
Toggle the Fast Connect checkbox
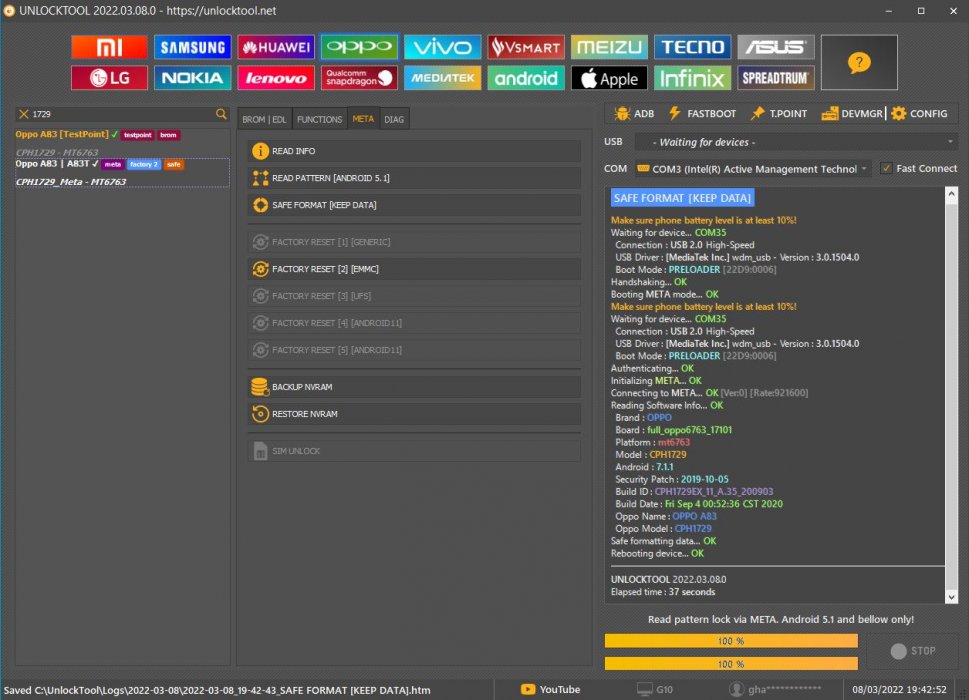coord(886,168)
